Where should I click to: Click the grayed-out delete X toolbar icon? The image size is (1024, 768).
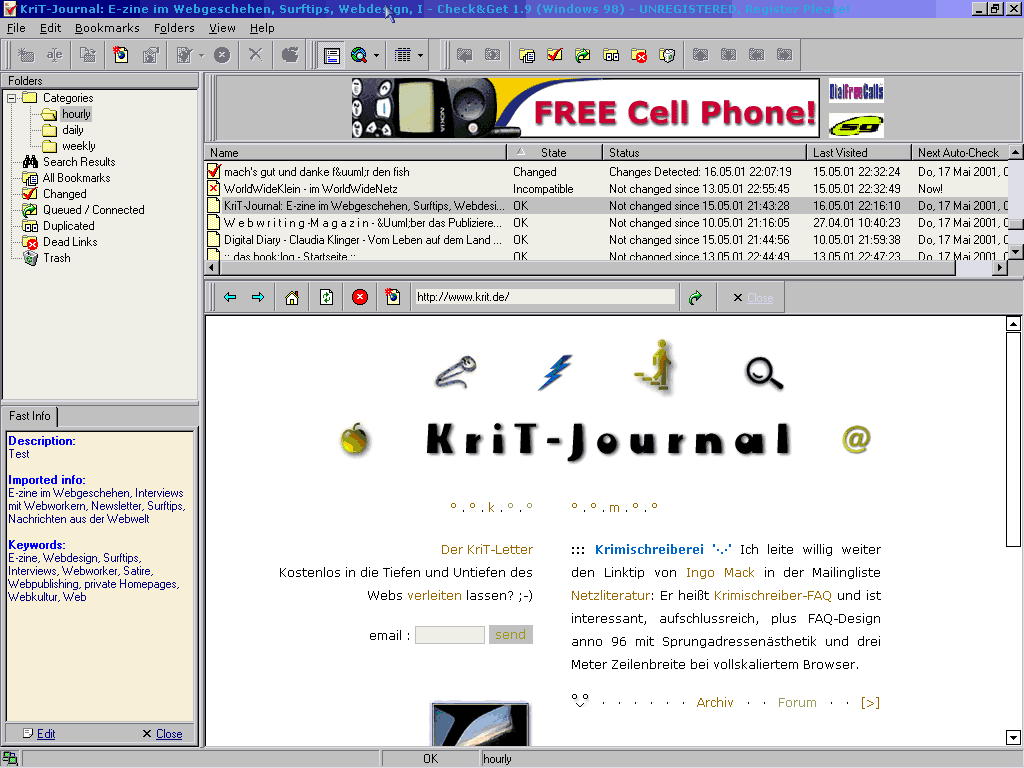[x=255, y=55]
